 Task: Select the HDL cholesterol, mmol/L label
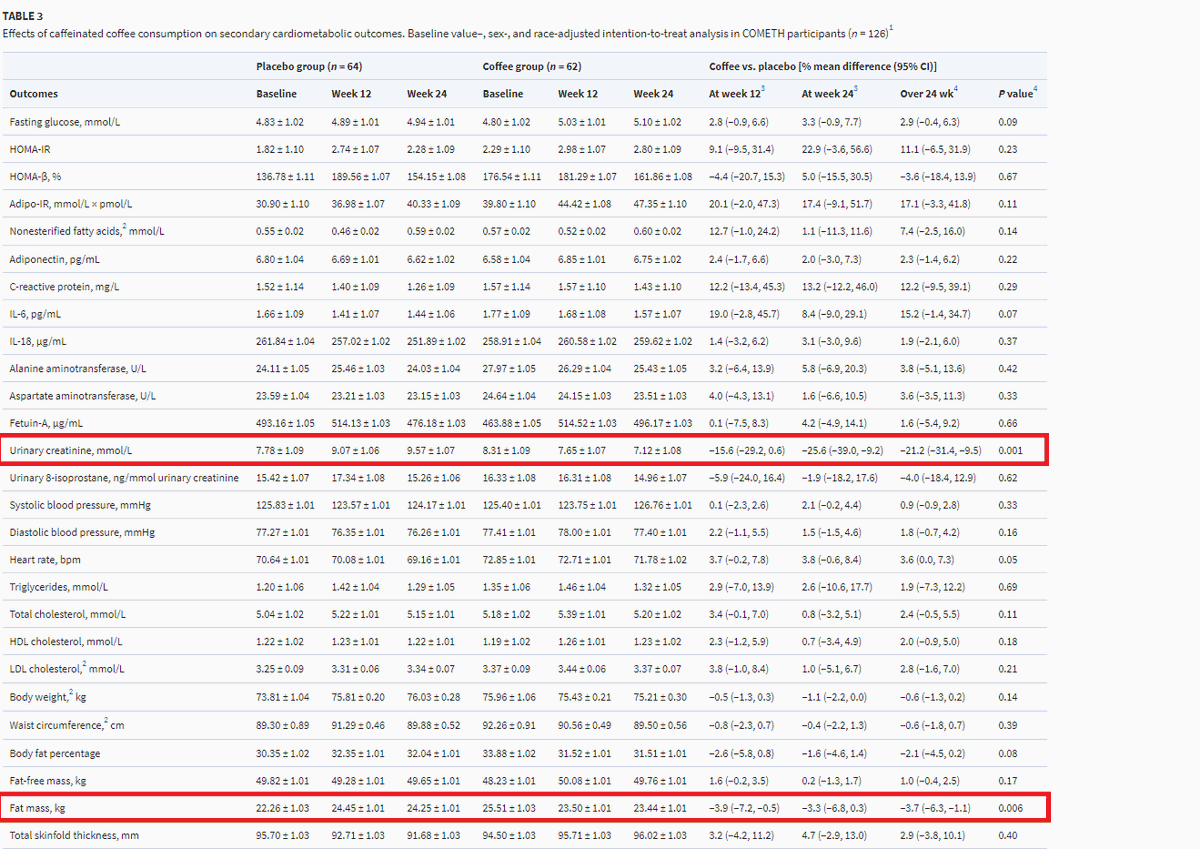(66, 643)
